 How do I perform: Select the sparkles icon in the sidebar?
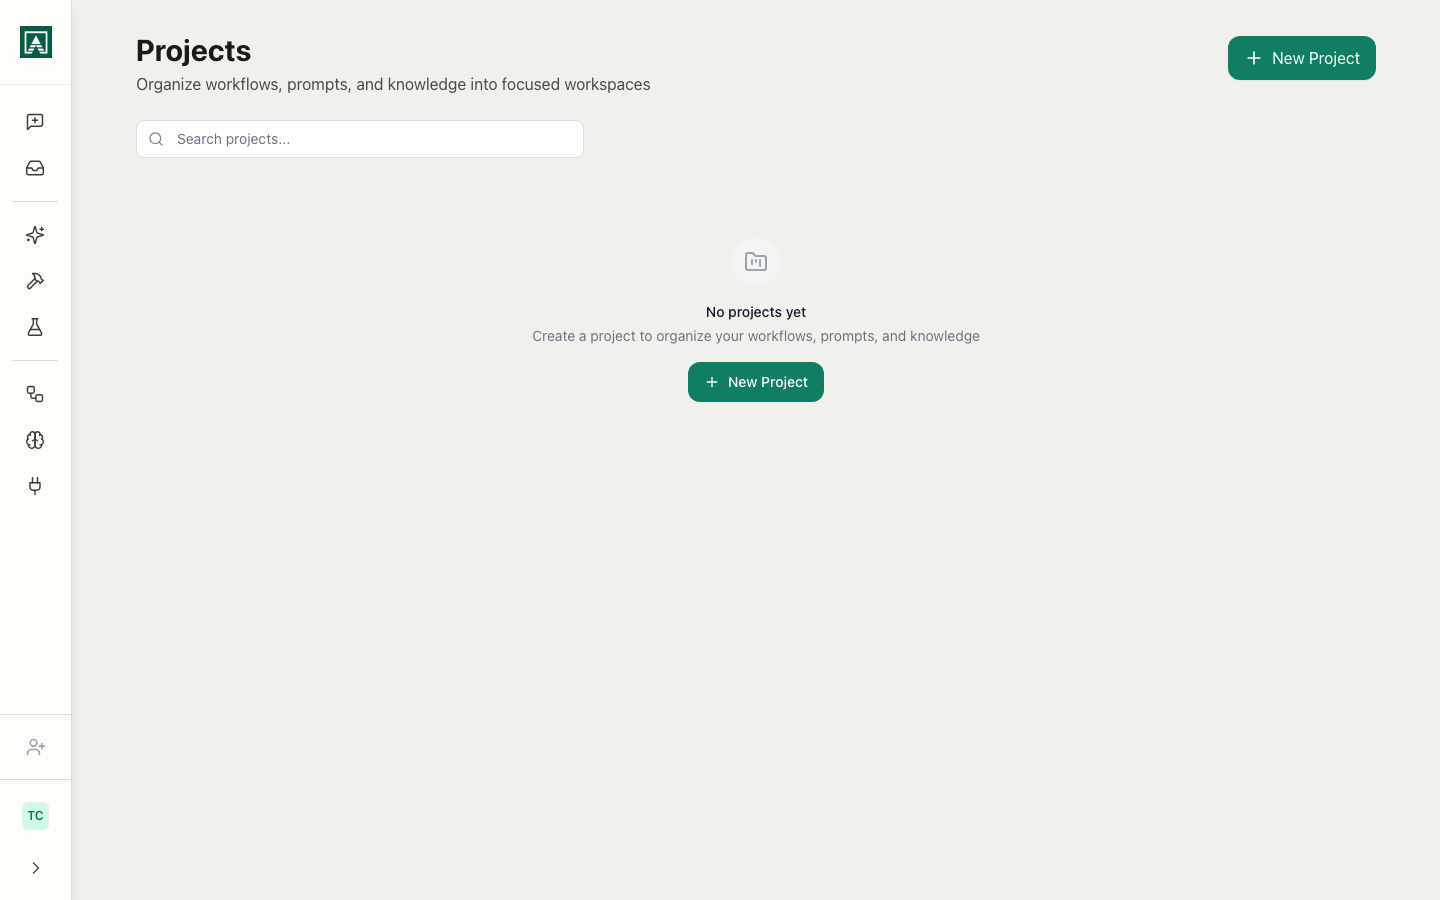[x=35, y=235]
